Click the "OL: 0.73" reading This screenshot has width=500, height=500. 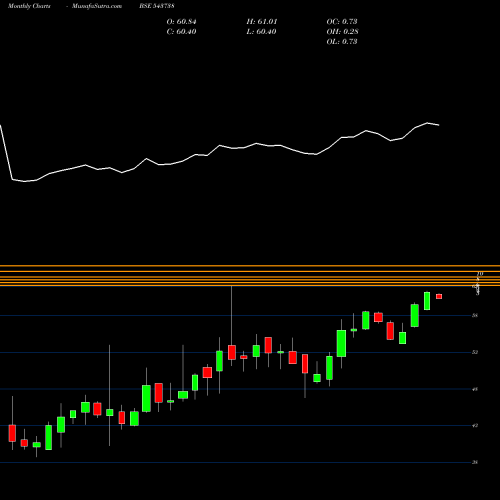[342, 42]
